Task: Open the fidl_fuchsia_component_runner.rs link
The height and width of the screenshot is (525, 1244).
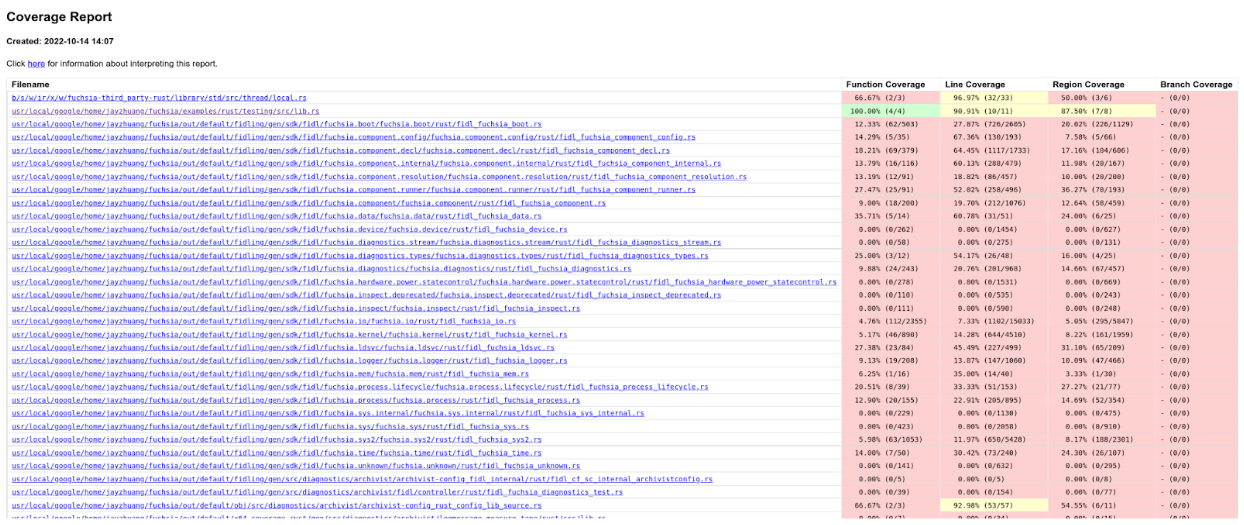Action: [353, 190]
